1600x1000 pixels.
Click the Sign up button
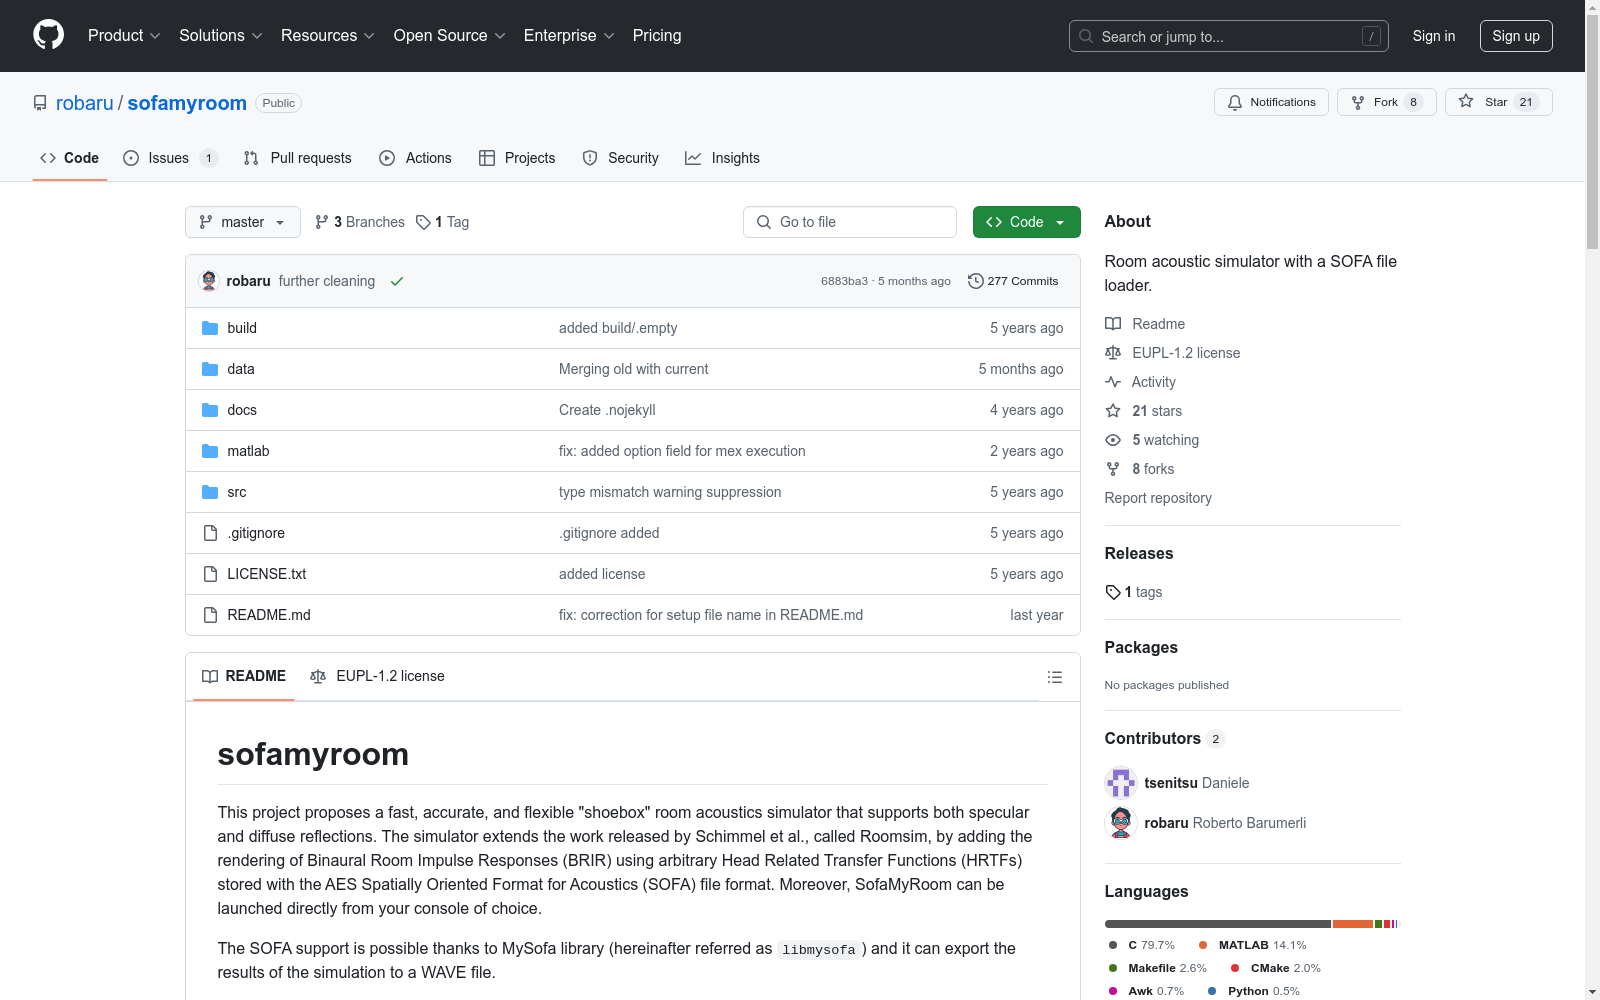click(1516, 36)
